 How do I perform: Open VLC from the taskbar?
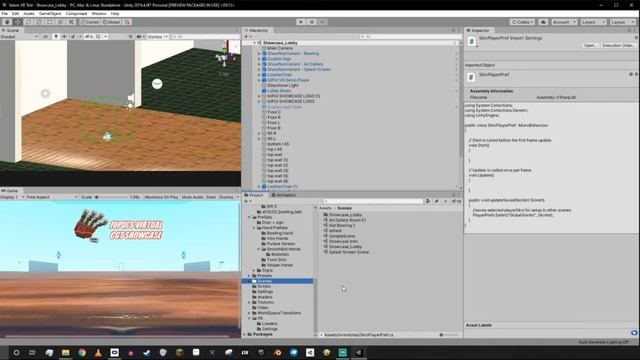tap(98, 353)
